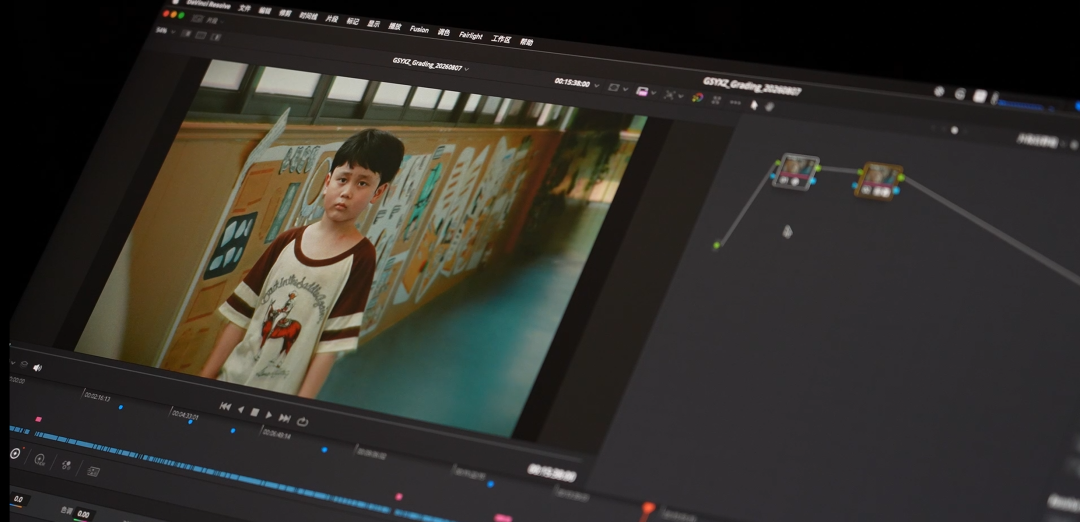Open the viewer three-dot options menu

coord(735,103)
